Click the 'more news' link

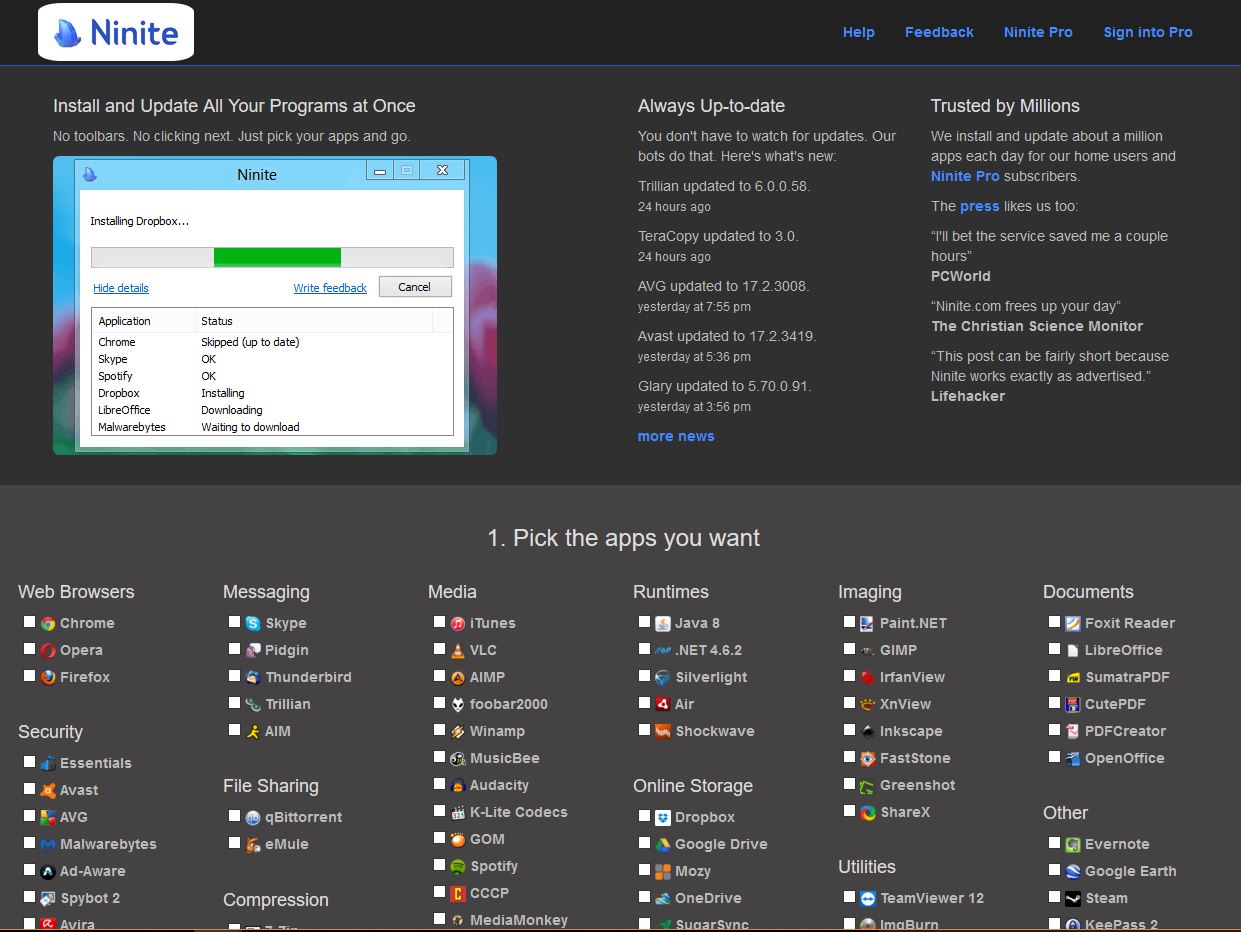pos(676,436)
